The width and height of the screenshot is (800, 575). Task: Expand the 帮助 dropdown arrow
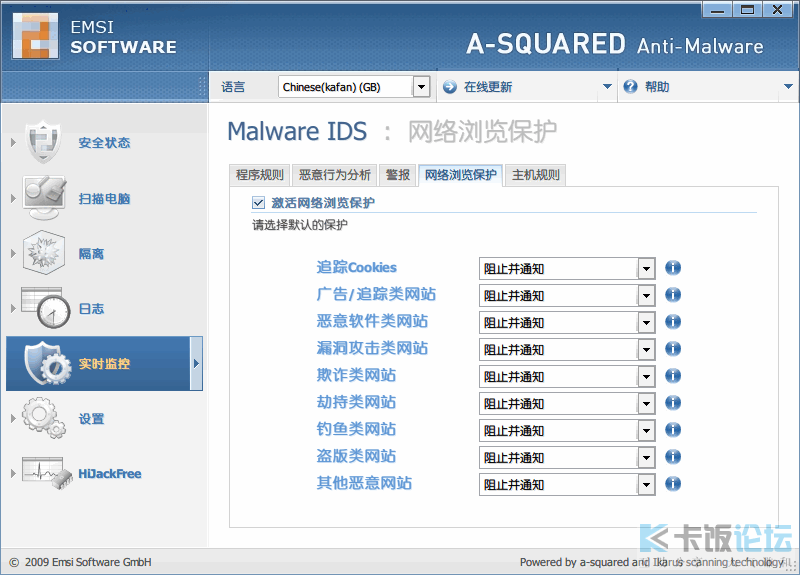(788, 87)
